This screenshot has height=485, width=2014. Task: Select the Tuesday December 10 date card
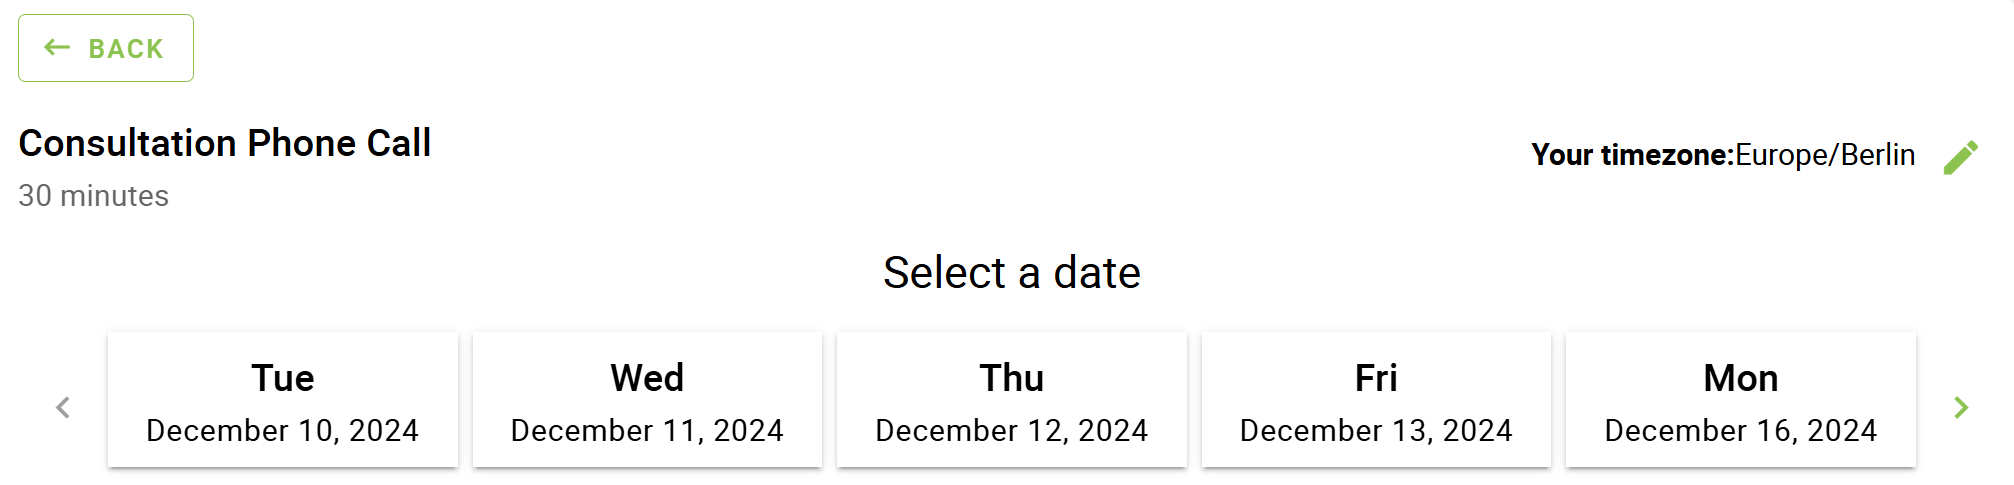(283, 400)
